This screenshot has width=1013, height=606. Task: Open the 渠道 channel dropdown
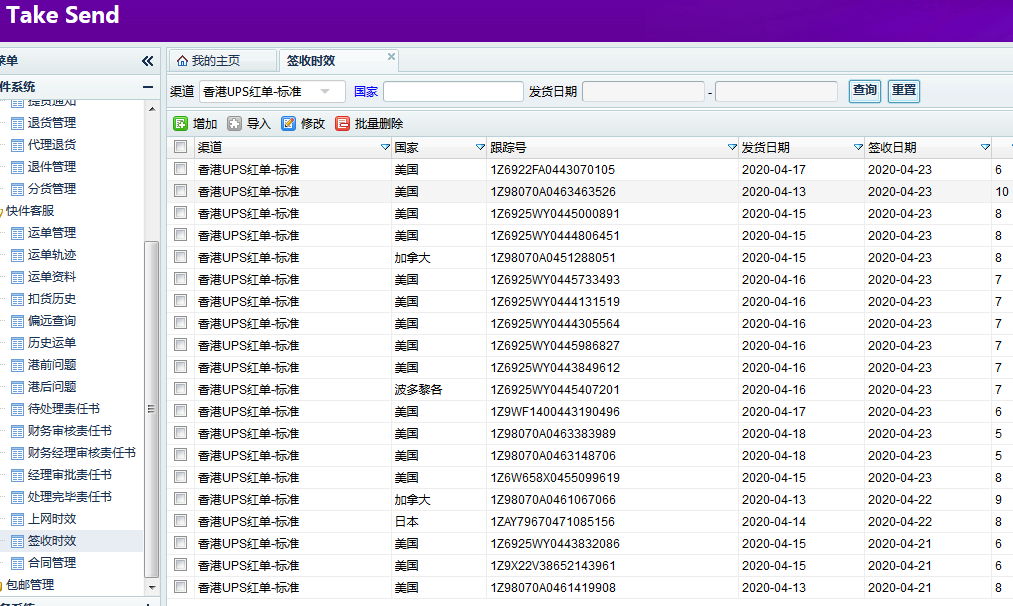(325, 92)
